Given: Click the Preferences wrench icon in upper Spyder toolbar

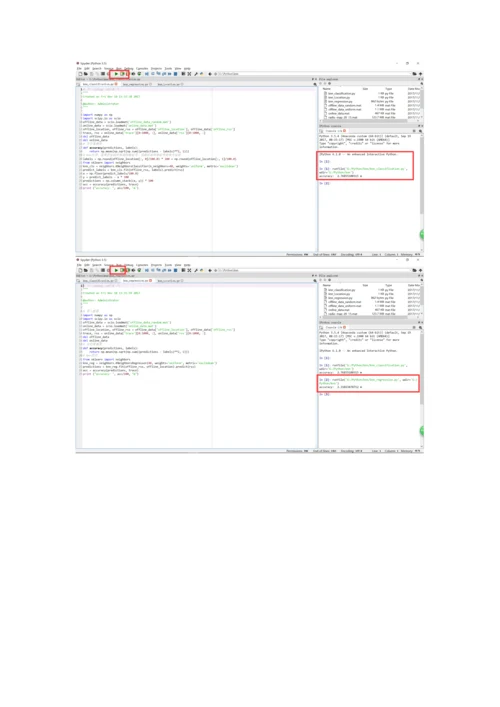Looking at the screenshot, I should (x=196, y=74).
